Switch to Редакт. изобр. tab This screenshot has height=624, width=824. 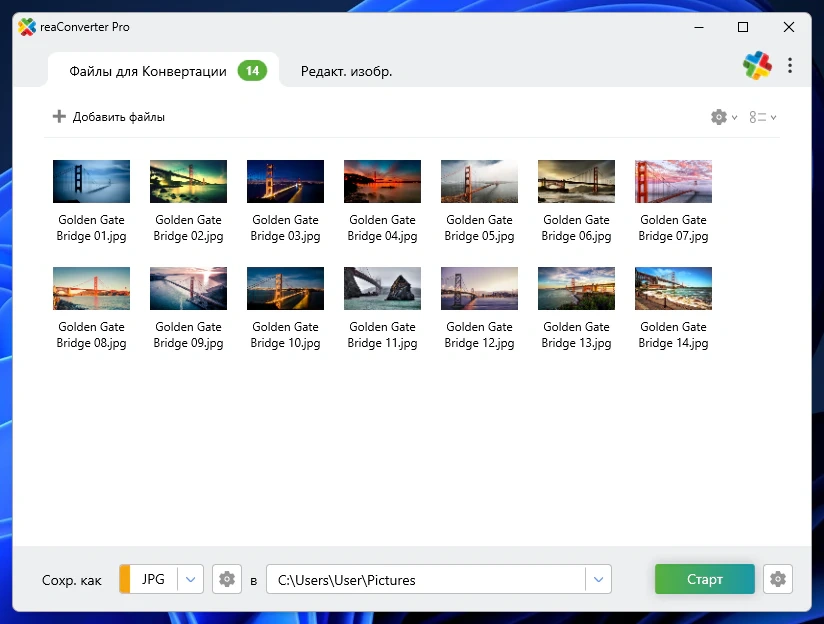(346, 71)
